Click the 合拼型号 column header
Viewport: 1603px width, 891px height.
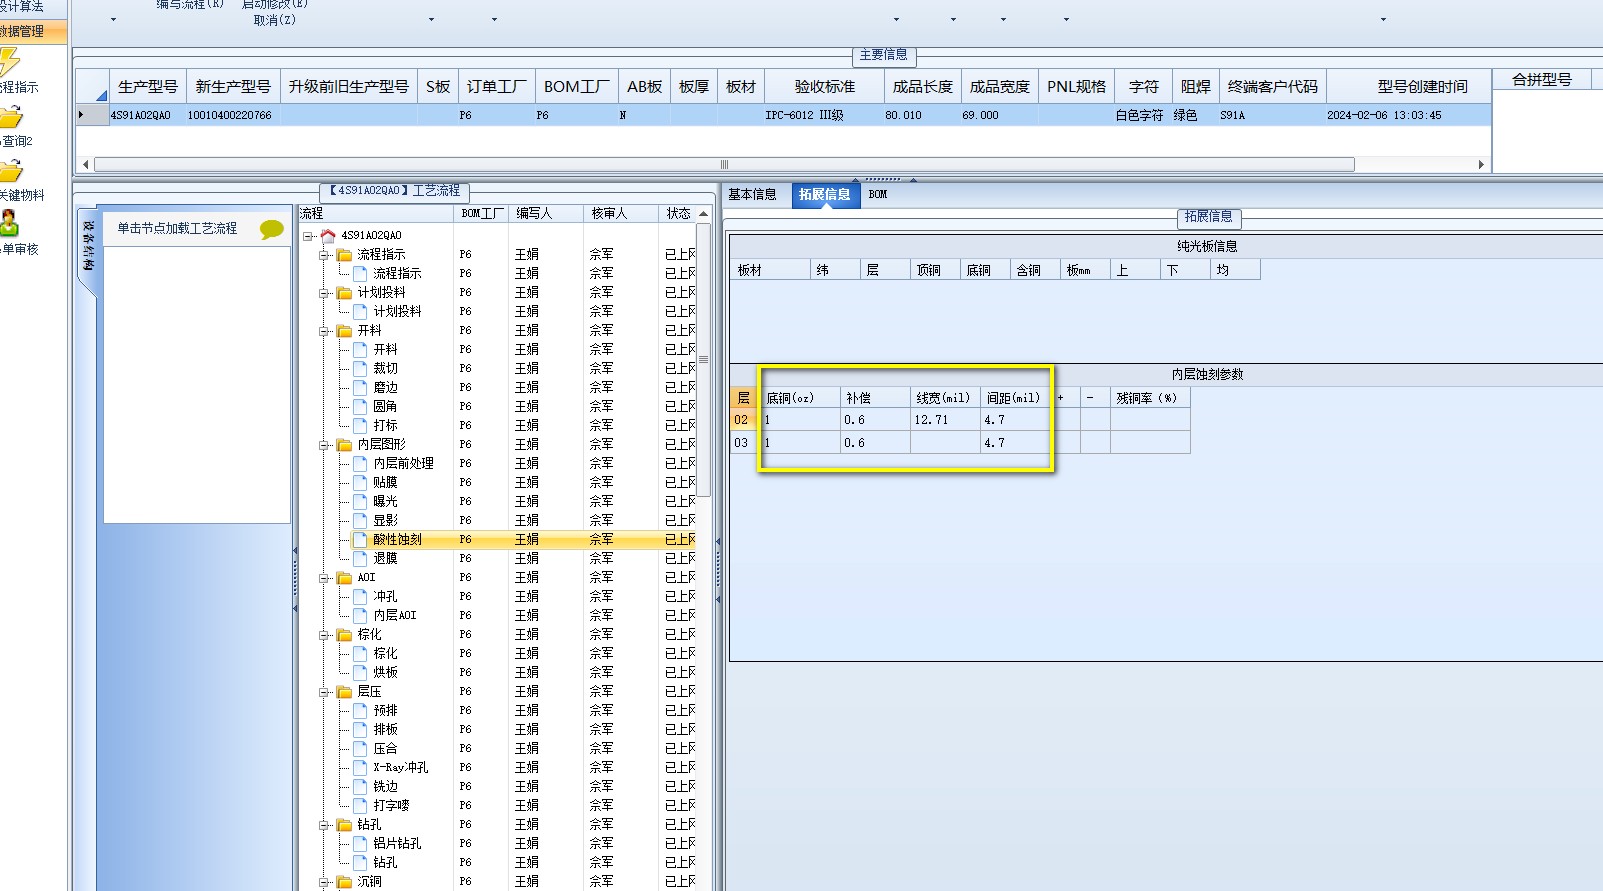[1542, 80]
